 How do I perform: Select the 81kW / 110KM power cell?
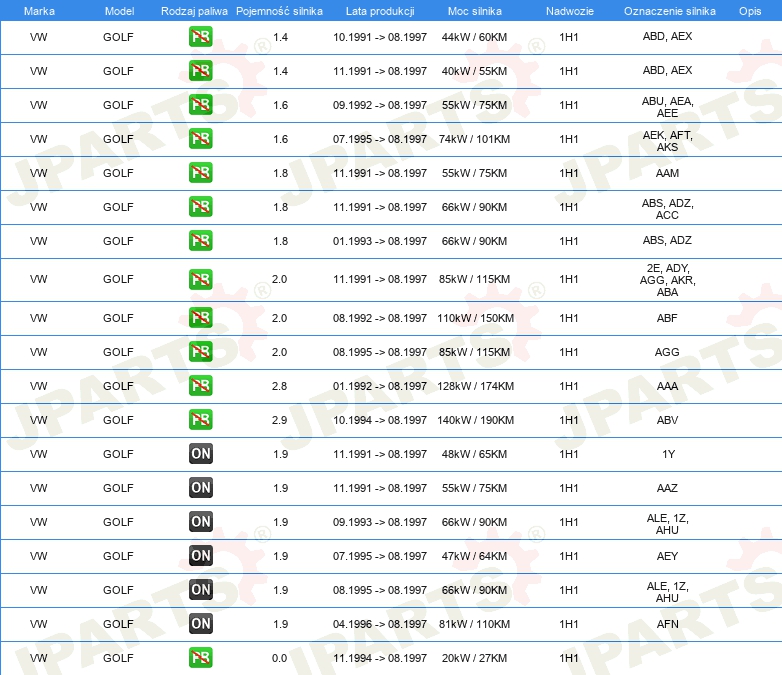click(x=474, y=624)
